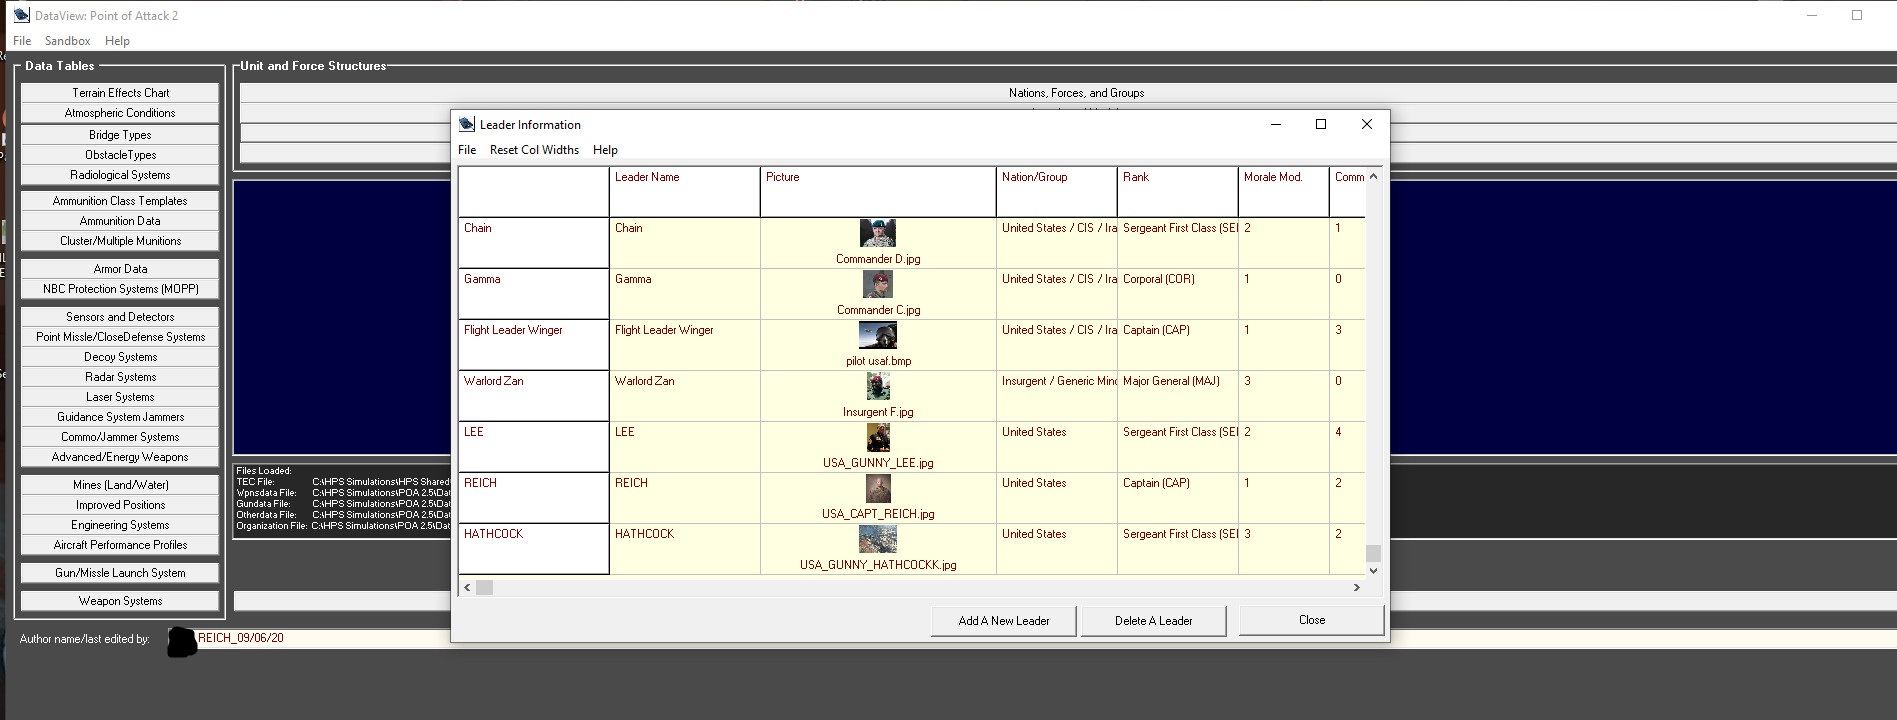
Task: Open Help menu in DataView main window
Action: pos(117,41)
